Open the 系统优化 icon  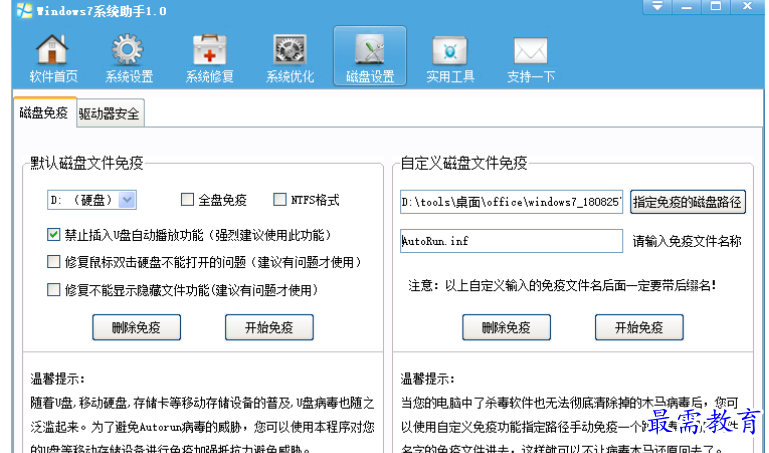[290, 57]
